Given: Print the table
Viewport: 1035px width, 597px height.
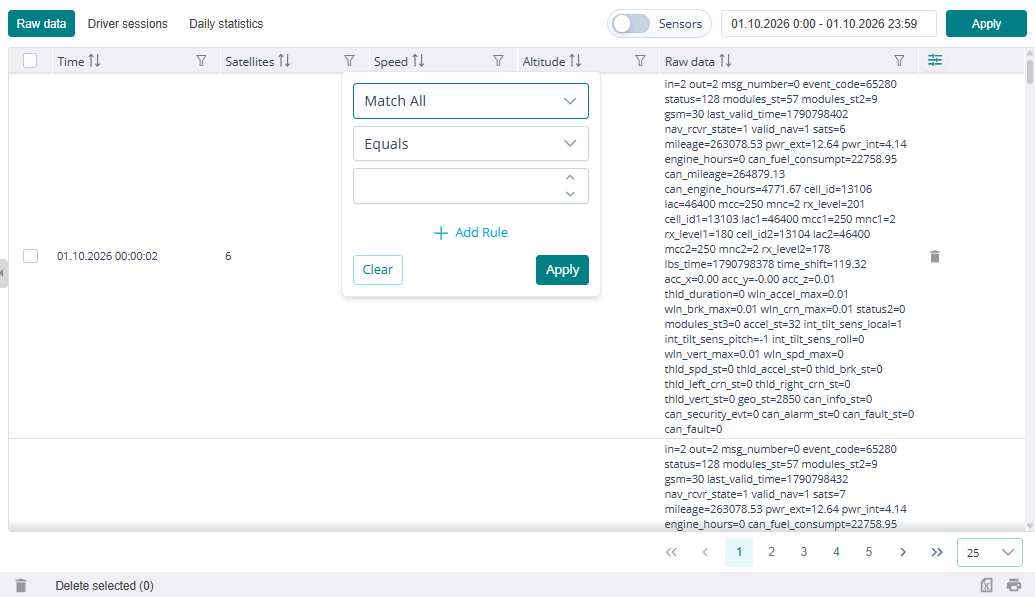Looking at the screenshot, I should click(1014, 585).
